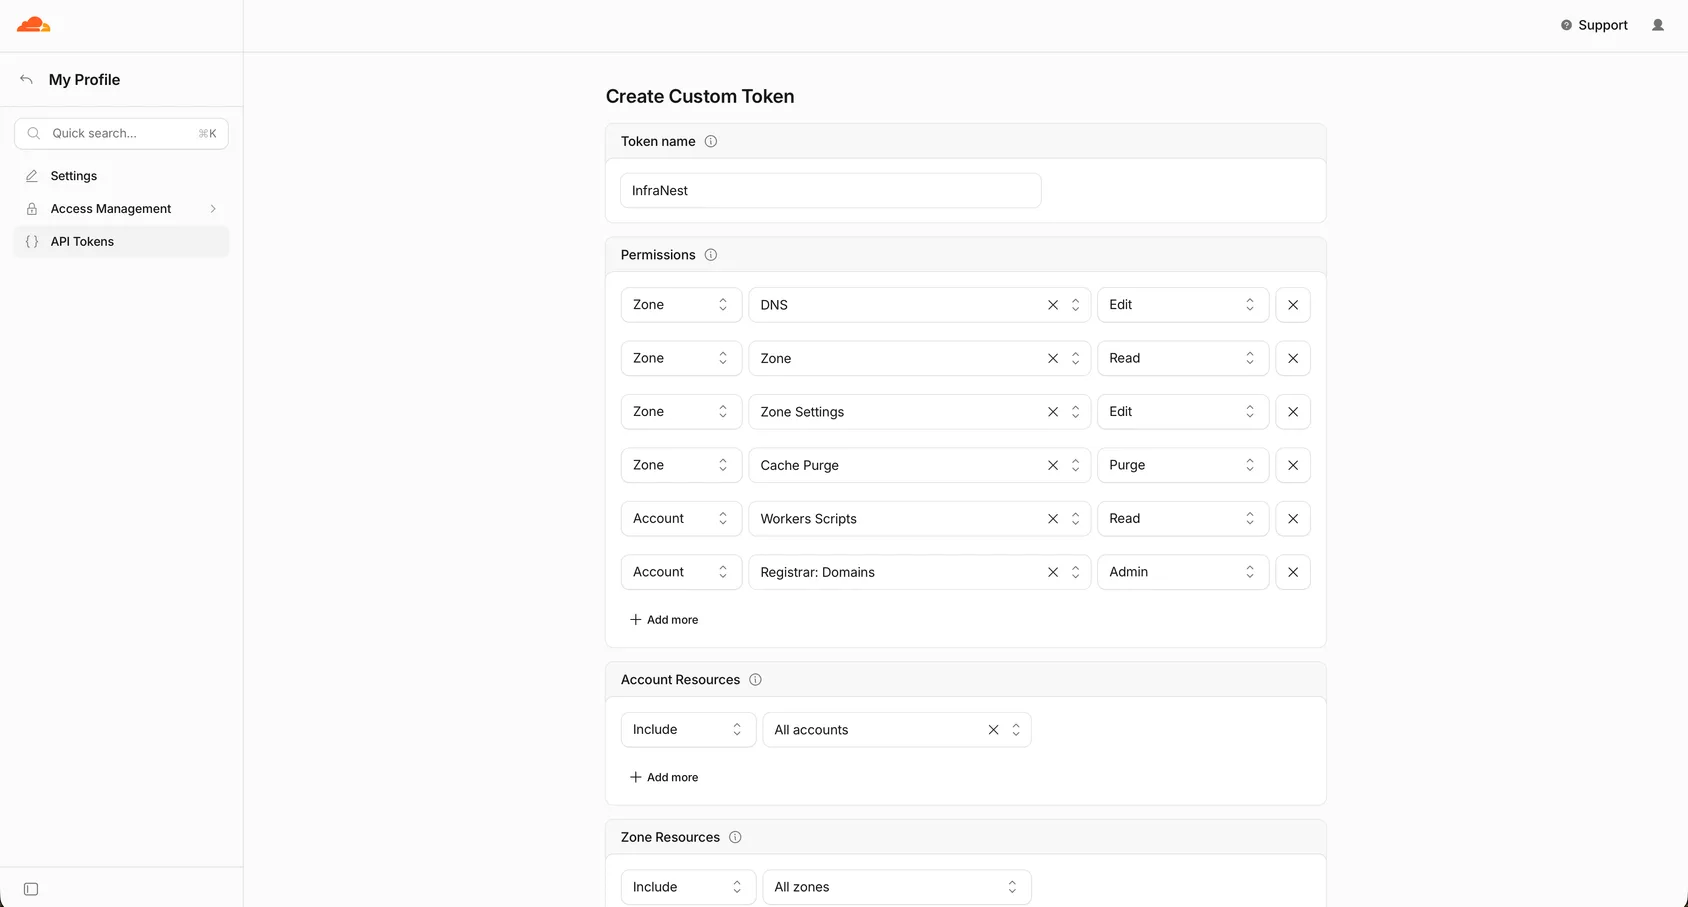Click the Token name input field
The image size is (1688, 907).
831,191
